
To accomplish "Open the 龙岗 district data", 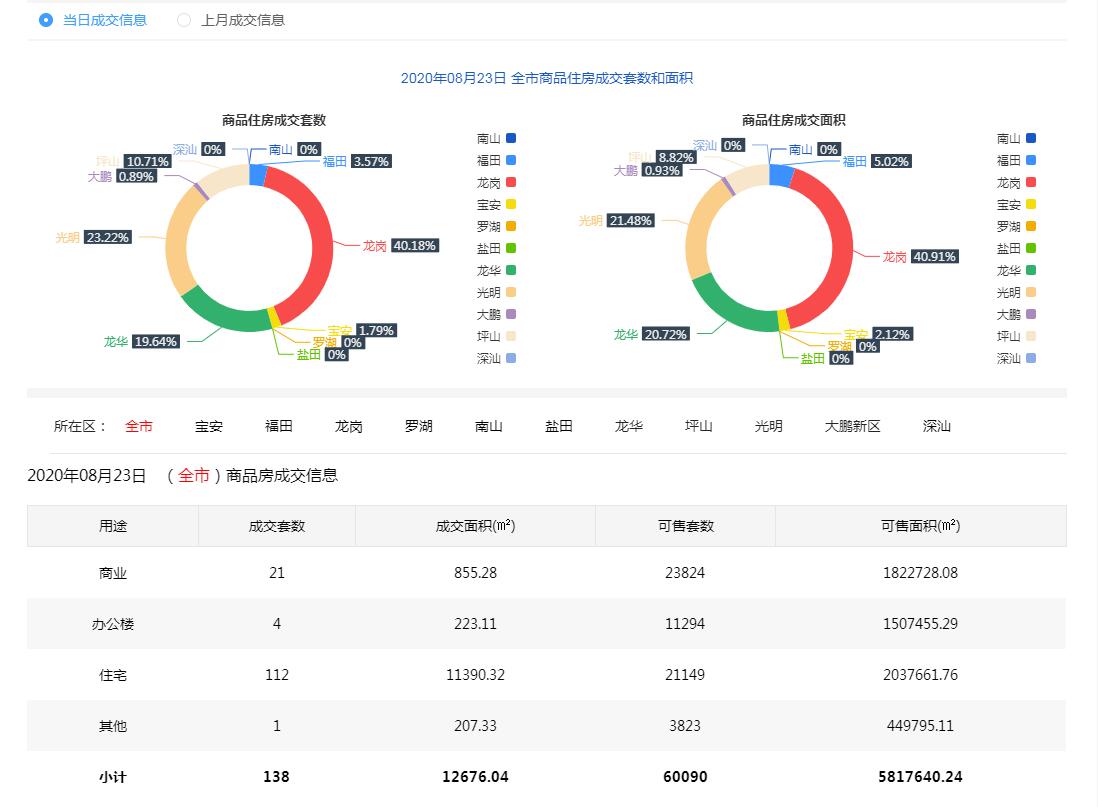I will coord(349,426).
